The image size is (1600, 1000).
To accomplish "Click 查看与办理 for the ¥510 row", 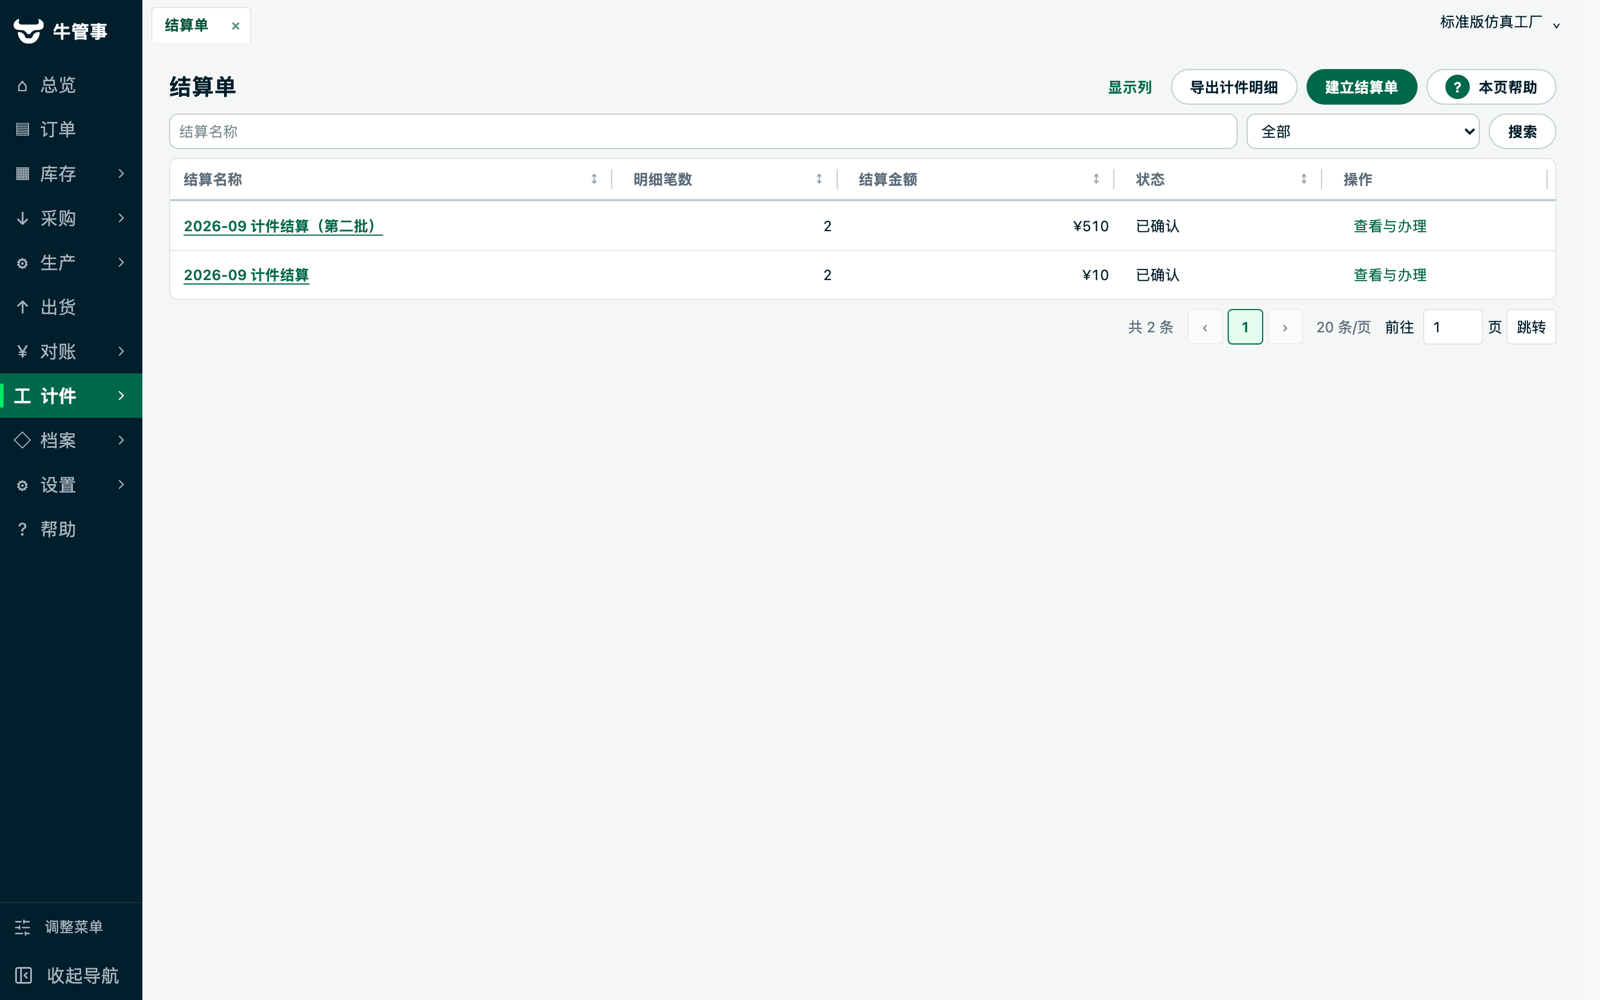I will click(x=1390, y=226).
